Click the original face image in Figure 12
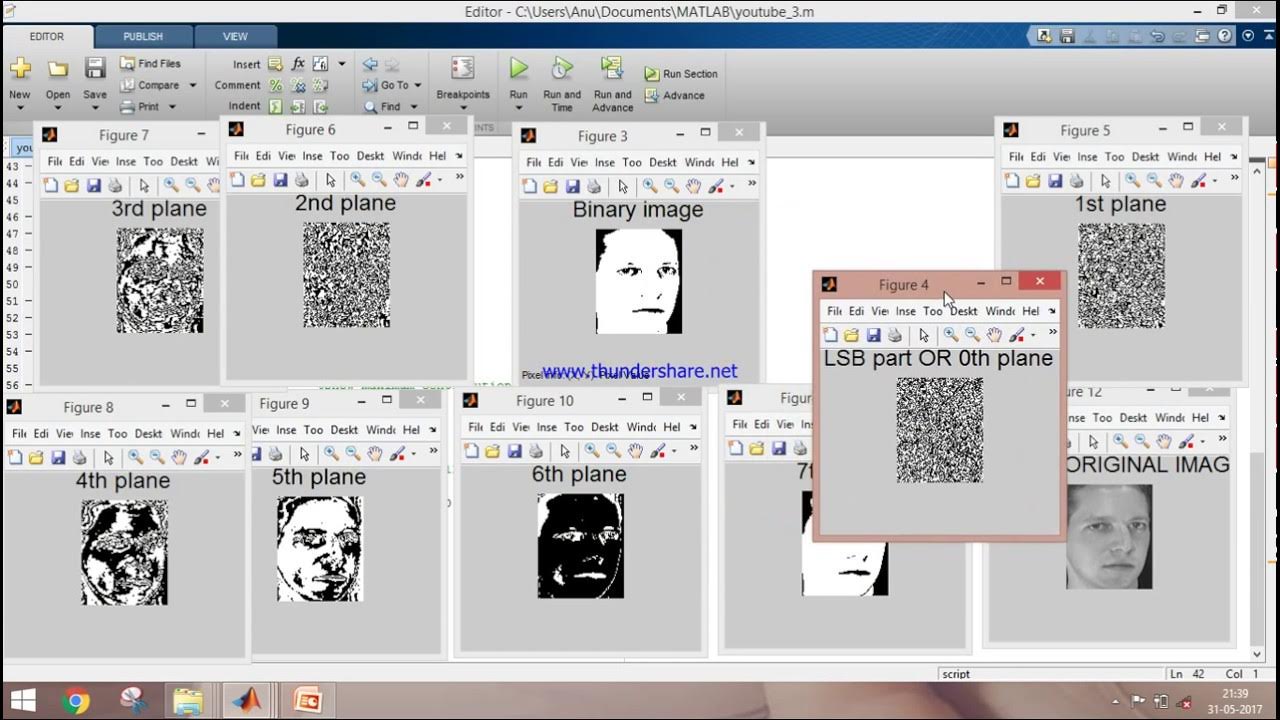Image resolution: width=1280 pixels, height=720 pixels. (x=1109, y=537)
